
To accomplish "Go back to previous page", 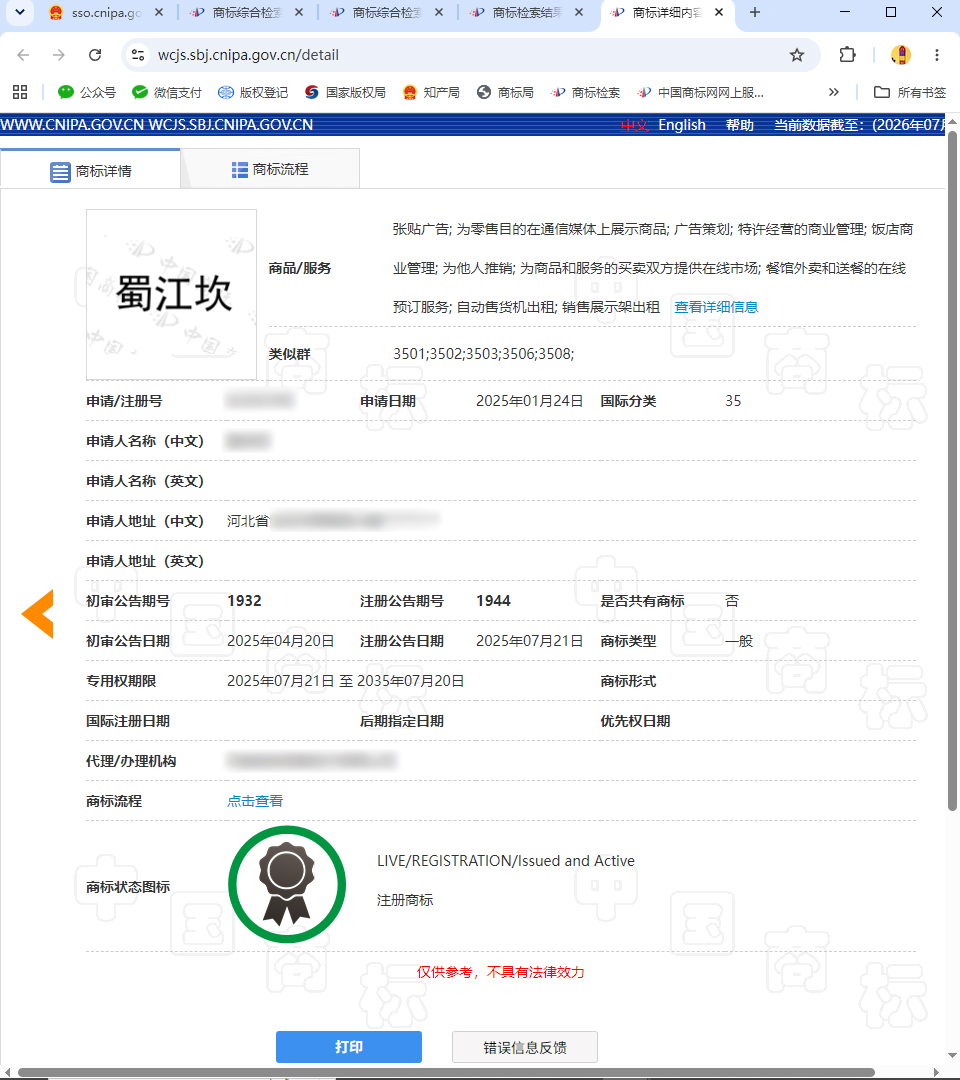I will coord(23,55).
